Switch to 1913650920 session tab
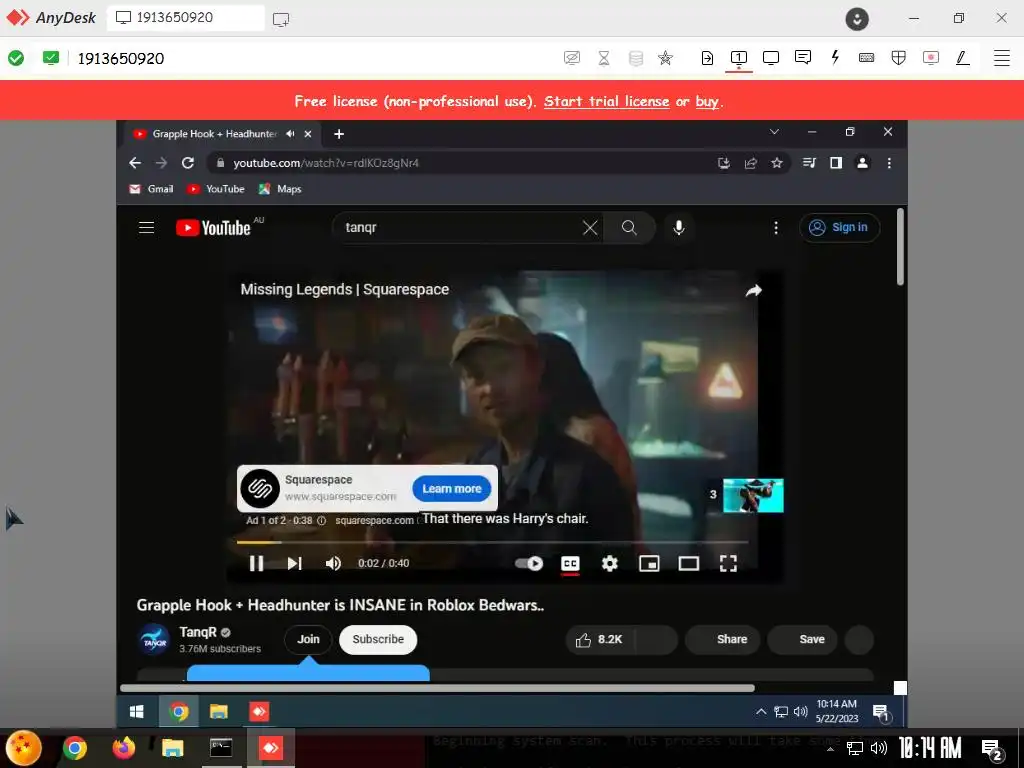1024x768 pixels. 185,18
